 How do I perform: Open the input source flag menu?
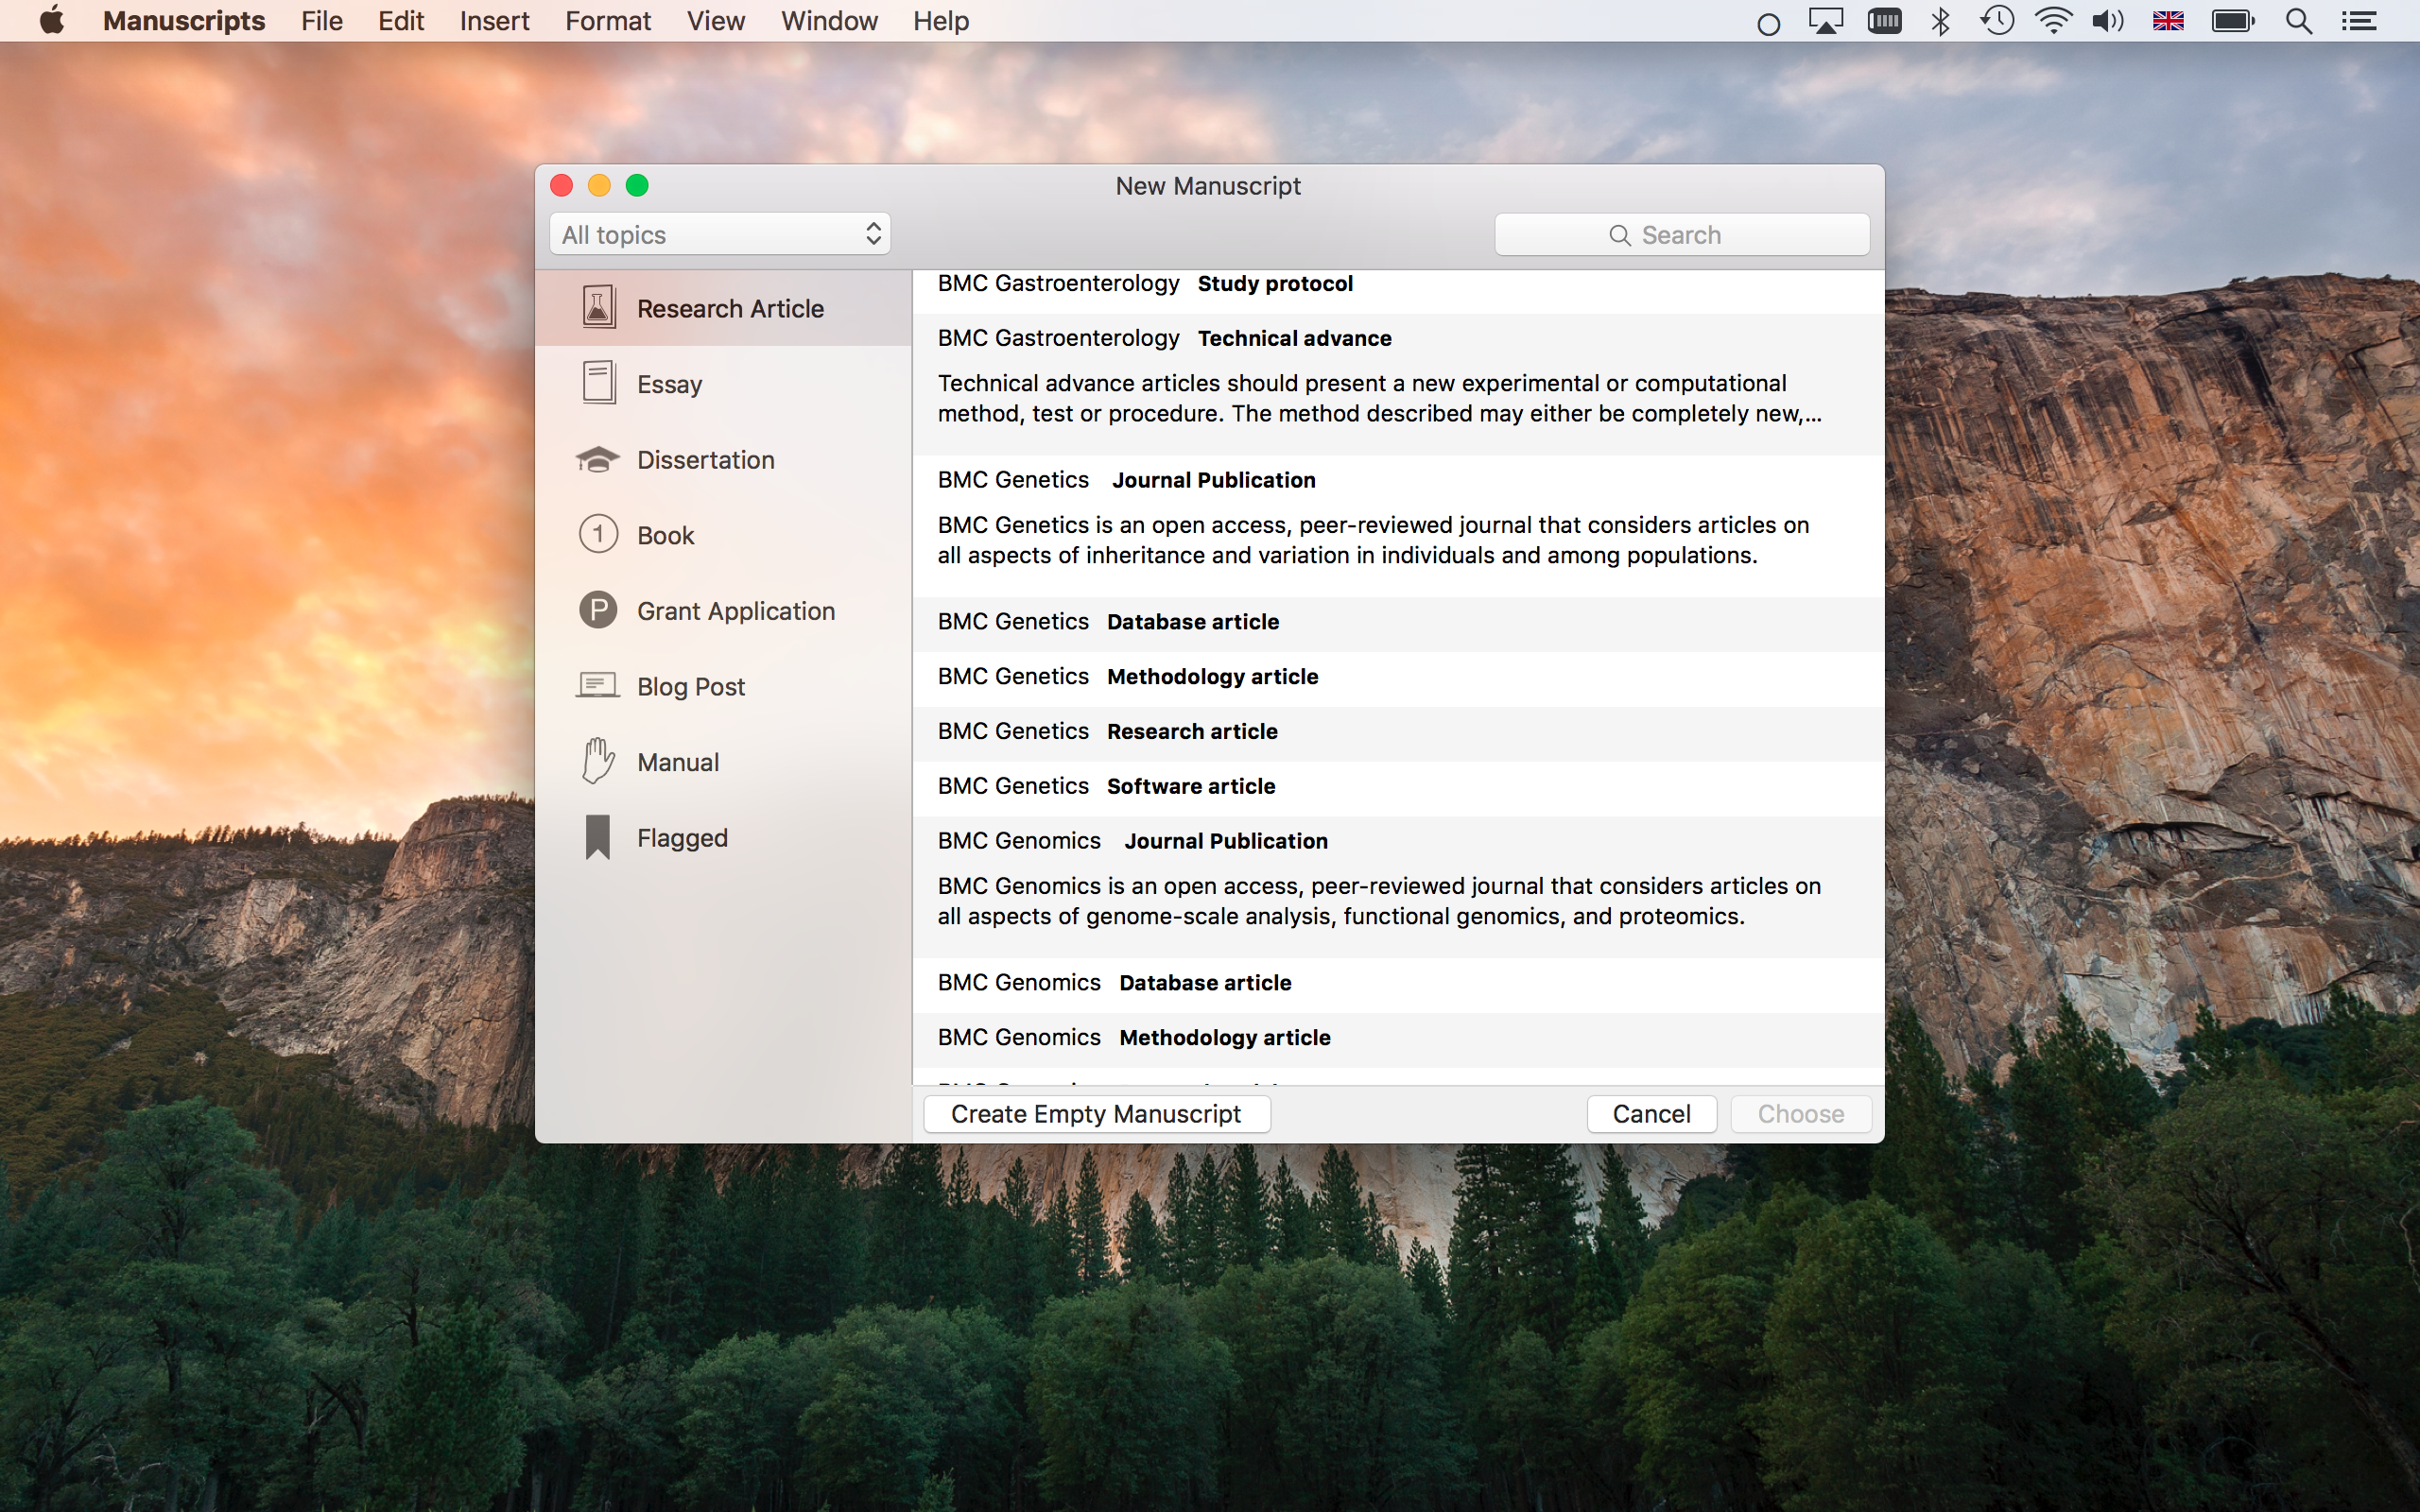pos(2167,21)
